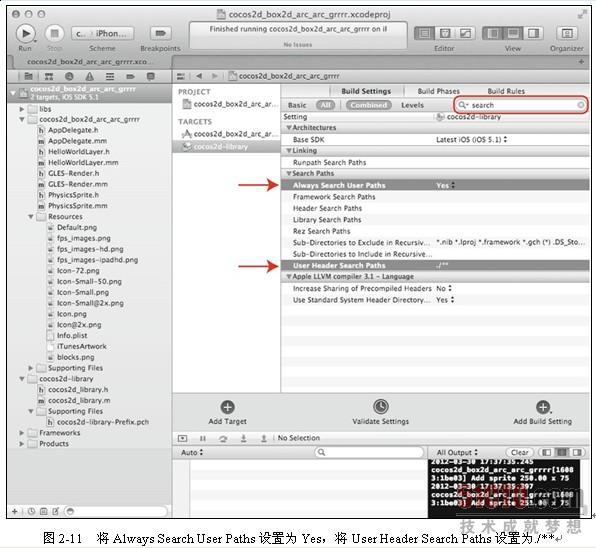The height and width of the screenshot is (548, 596).
Task: Toggle the Debug area view button
Action: pos(513,33)
